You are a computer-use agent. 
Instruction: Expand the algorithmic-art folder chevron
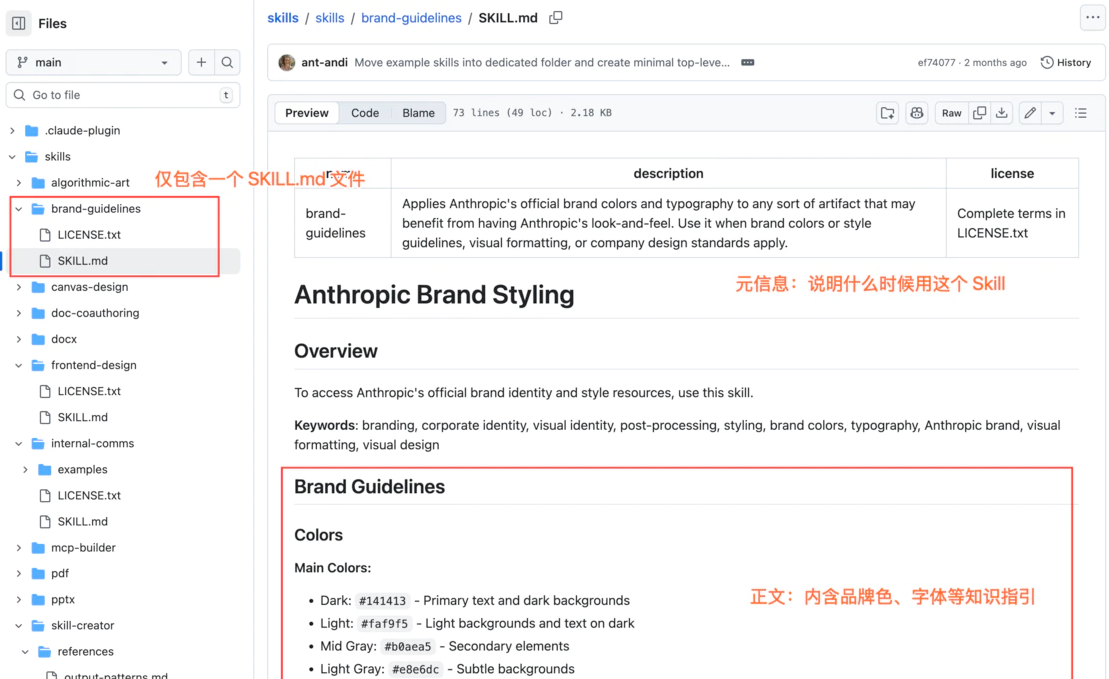click(x=19, y=183)
